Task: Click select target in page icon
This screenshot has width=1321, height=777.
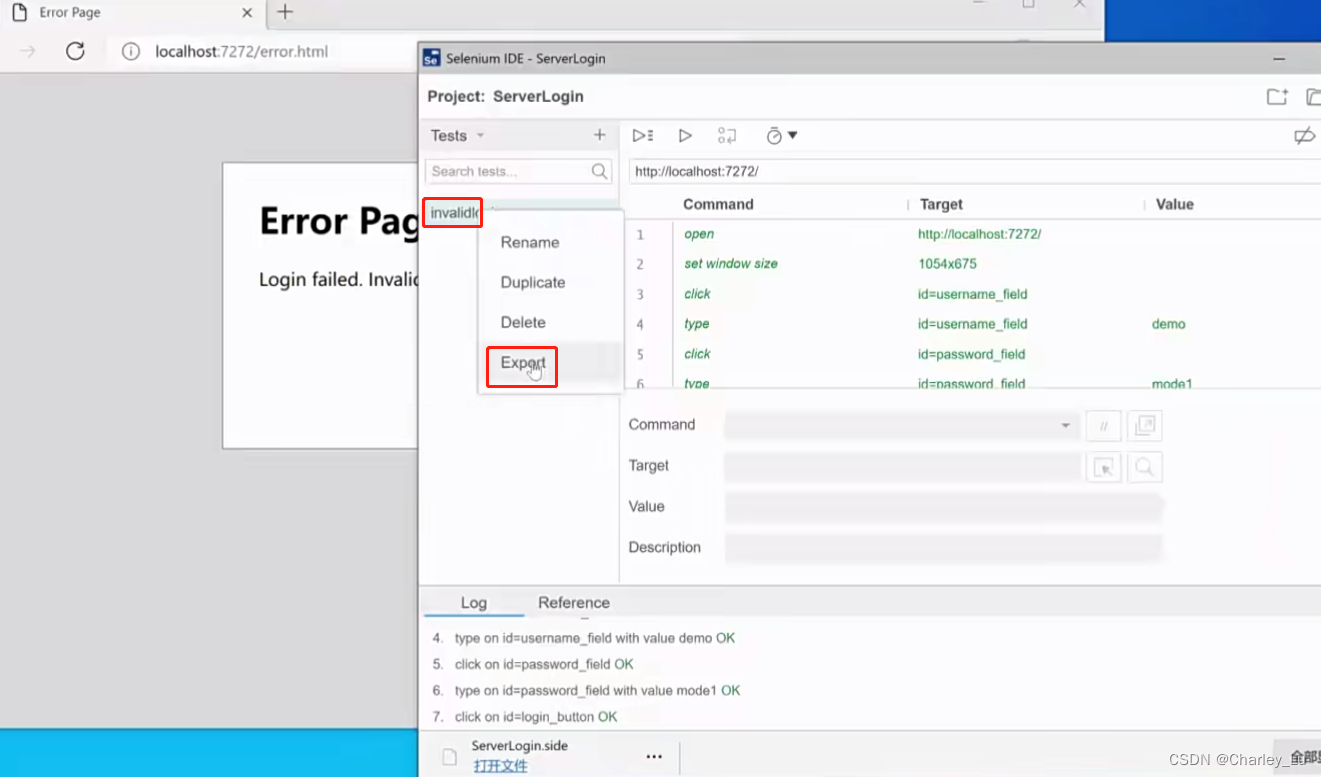Action: [x=1104, y=467]
